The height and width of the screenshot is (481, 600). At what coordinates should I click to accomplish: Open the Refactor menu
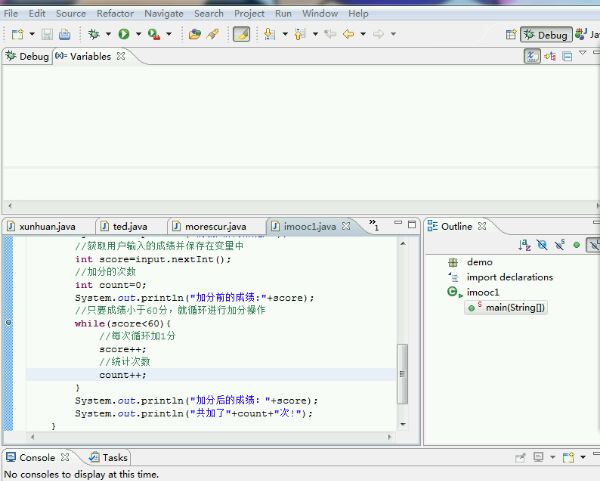pos(115,14)
